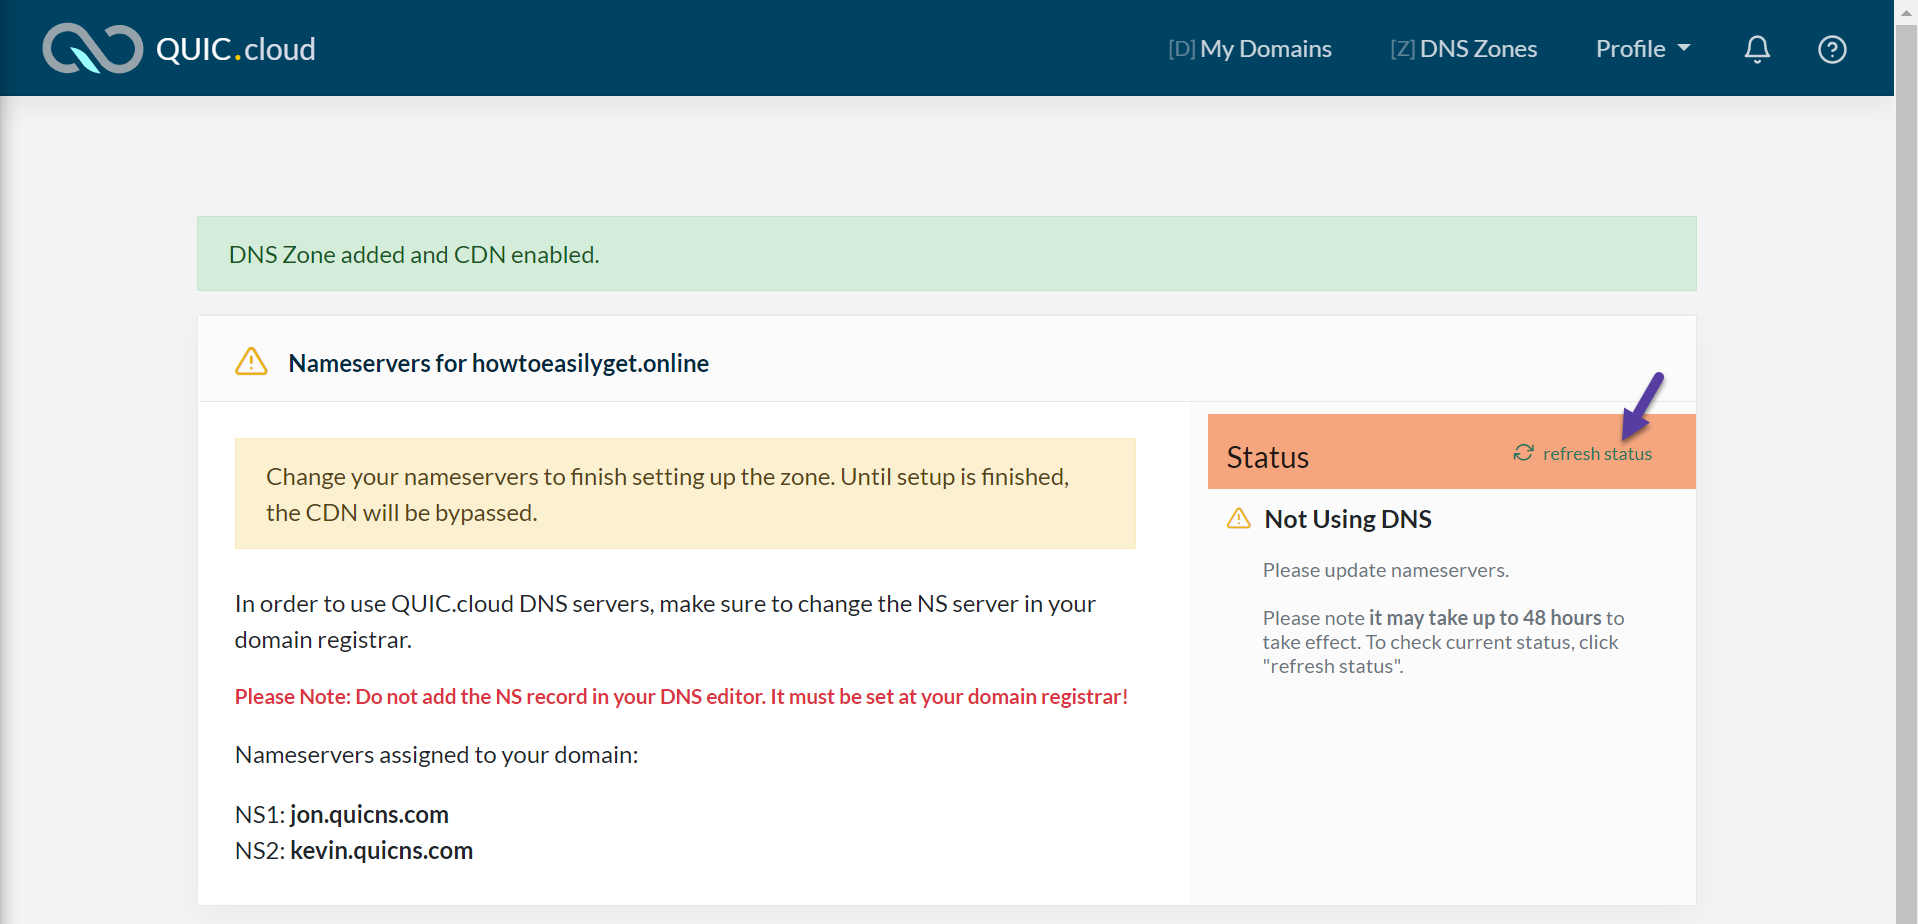
Task: Open the notifications bell
Action: [1757, 49]
